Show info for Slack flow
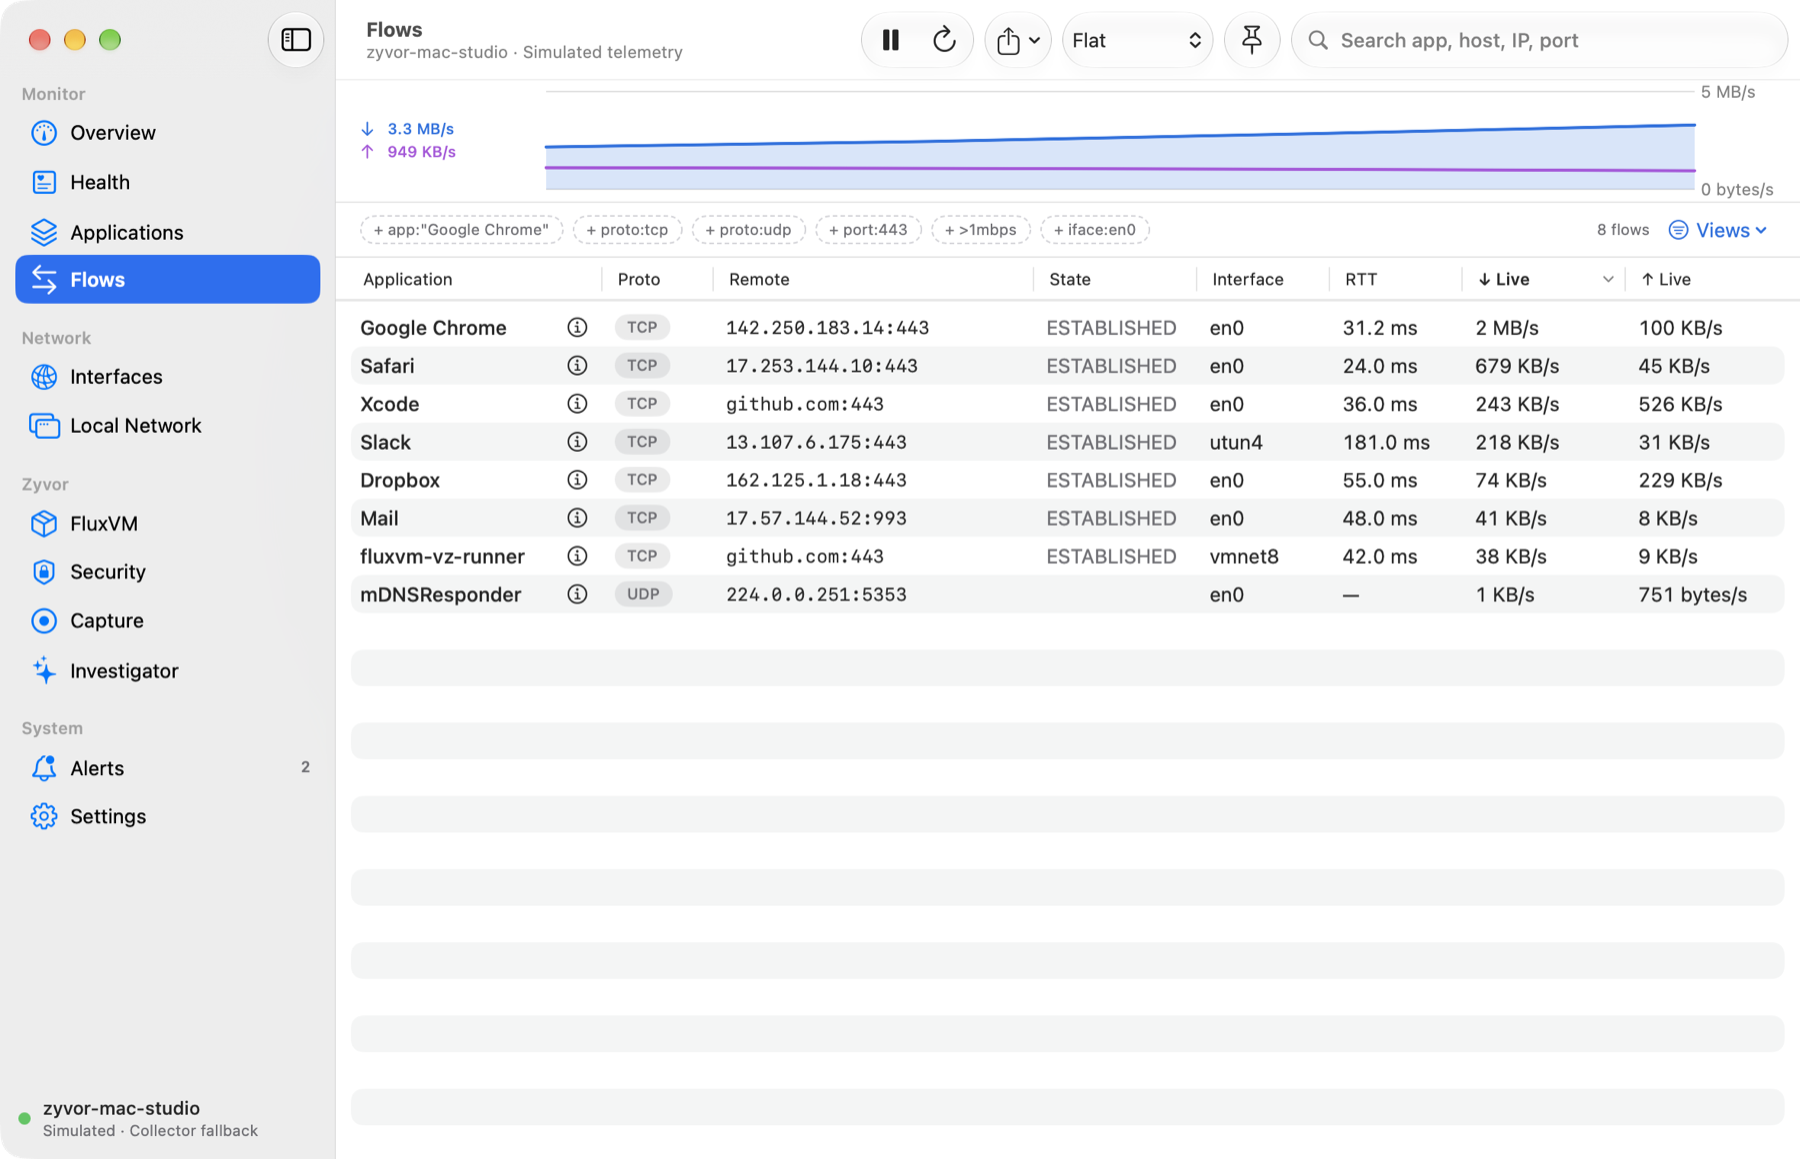The width and height of the screenshot is (1800, 1159). tap(577, 441)
